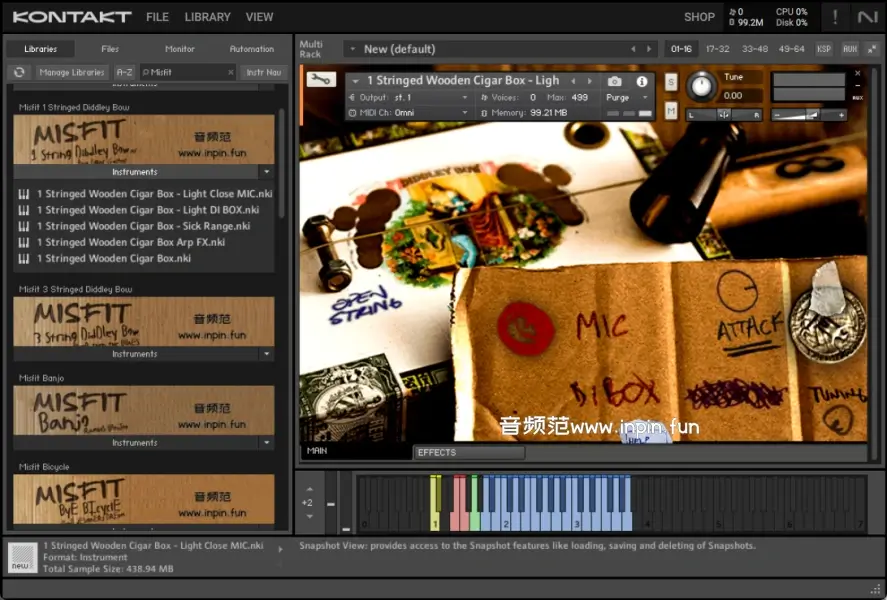Viewport: 887px width, 600px height.
Task: Open the instrument info icon
Action: point(642,81)
